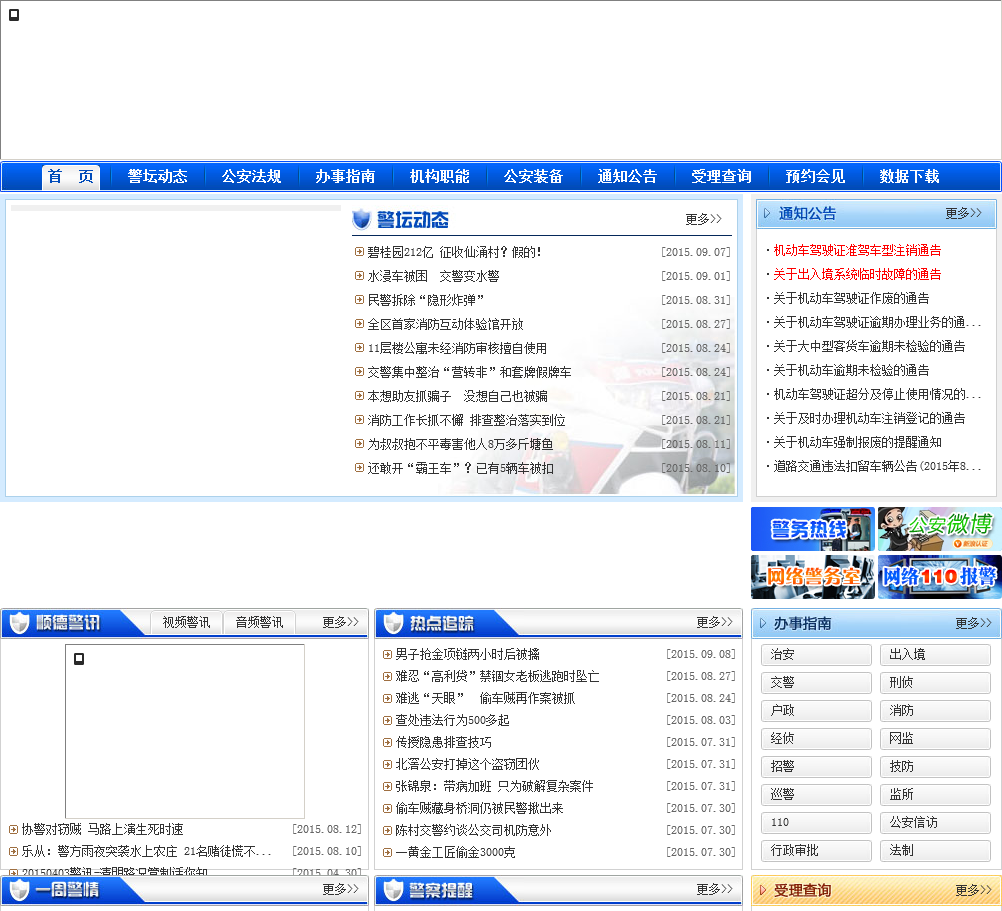Open 机构职能 navigation menu item
1002x911 pixels.
pos(439,176)
